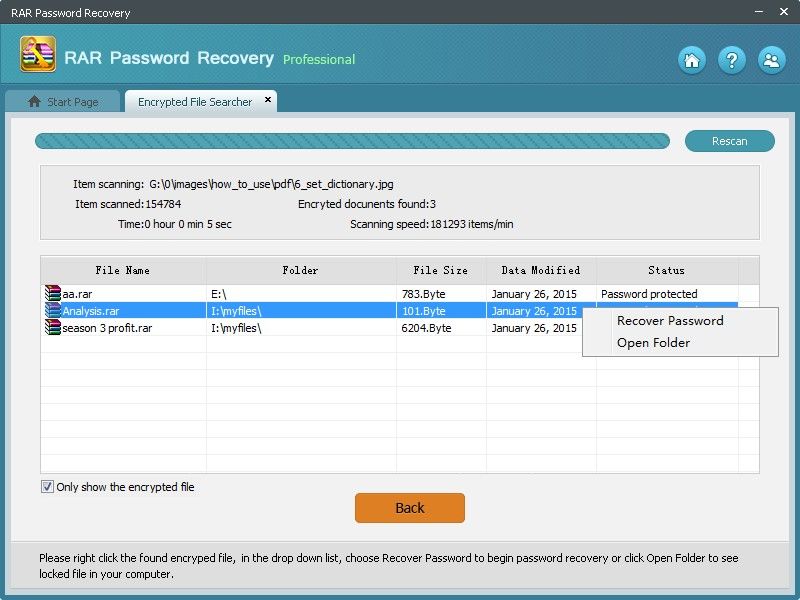Image resolution: width=800 pixels, height=600 pixels.
Task: Choose Recover Password from context menu
Action: 670,320
